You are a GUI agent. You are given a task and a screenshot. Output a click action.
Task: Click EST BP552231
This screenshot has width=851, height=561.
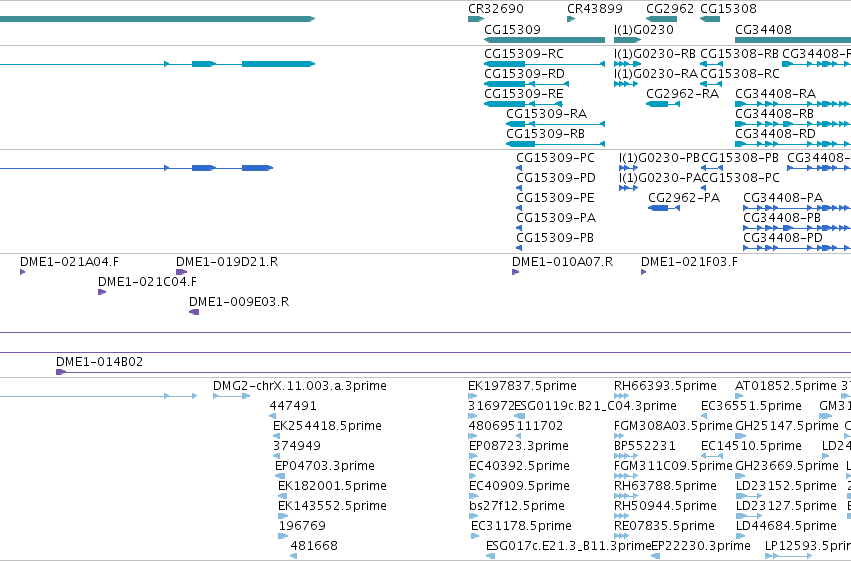[x=626, y=456]
